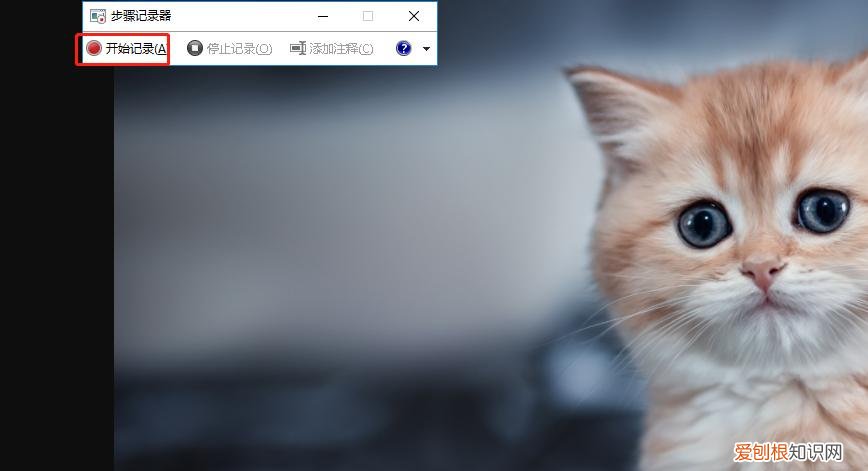
Task: Click the kitten's left eye in wallpaper
Action: click(704, 223)
